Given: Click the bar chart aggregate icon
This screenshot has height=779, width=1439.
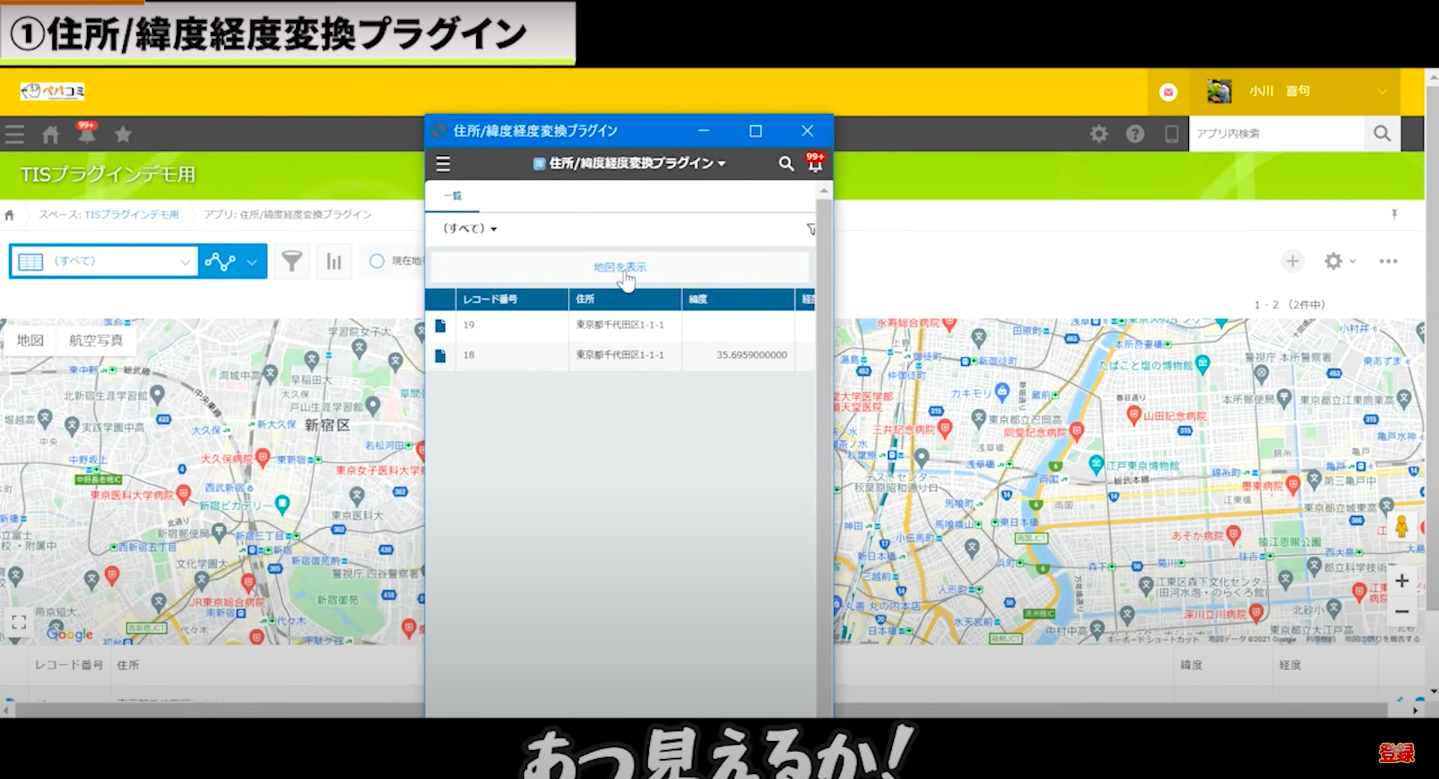Looking at the screenshot, I should pyautogui.click(x=334, y=261).
